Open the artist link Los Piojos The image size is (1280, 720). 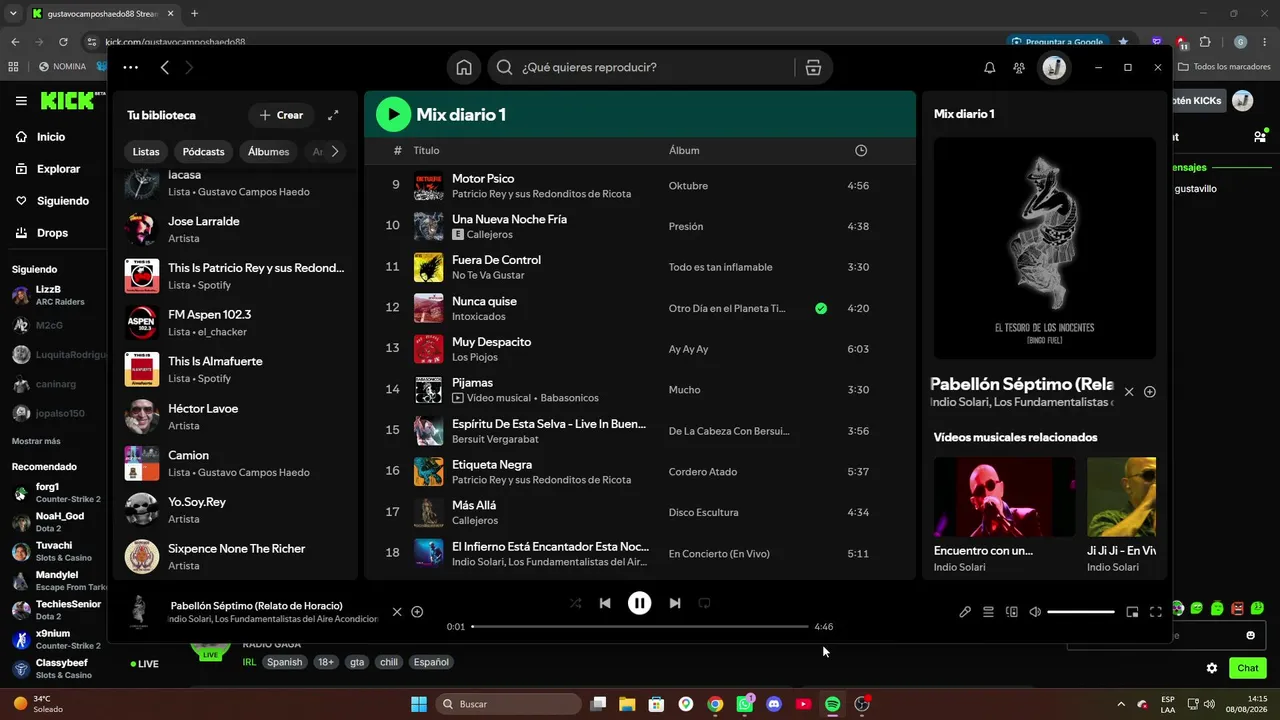(475, 357)
